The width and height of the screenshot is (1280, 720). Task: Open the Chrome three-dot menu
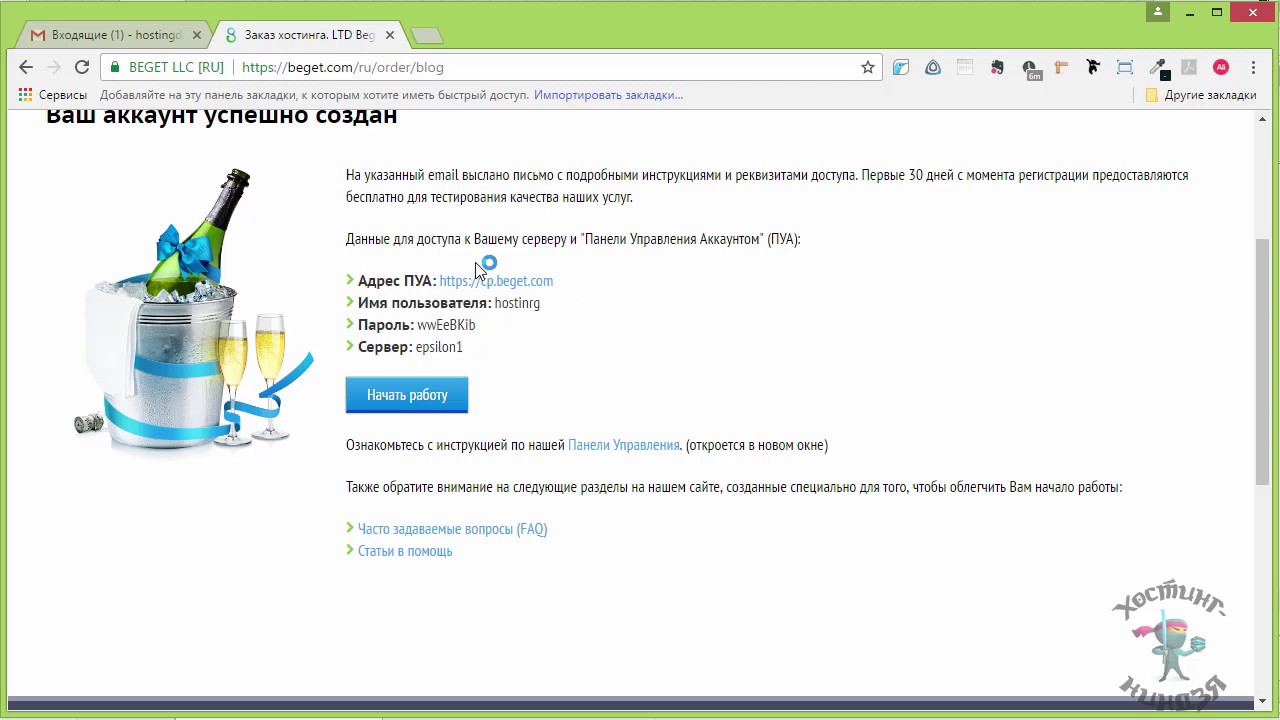[x=1253, y=67]
